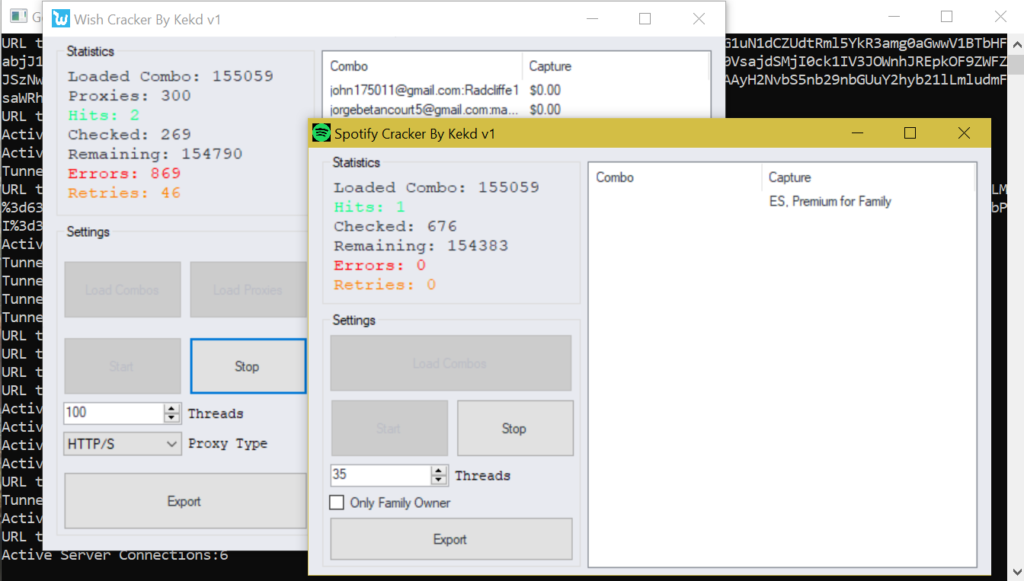Viewport: 1024px width, 581px height.
Task: Open the Proxy Type dropdown showing HTTP/S
Action: point(122,444)
